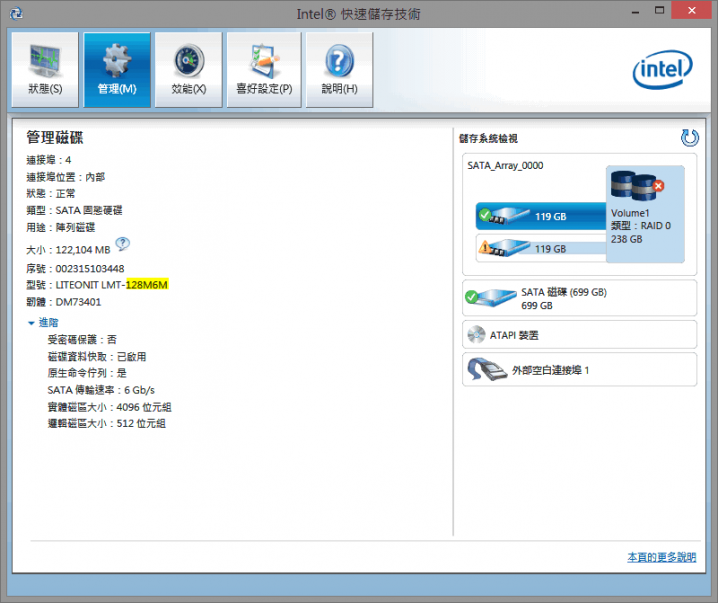Click the 連接埠位置：內部 line
This screenshot has height=603, width=720.
66,177
